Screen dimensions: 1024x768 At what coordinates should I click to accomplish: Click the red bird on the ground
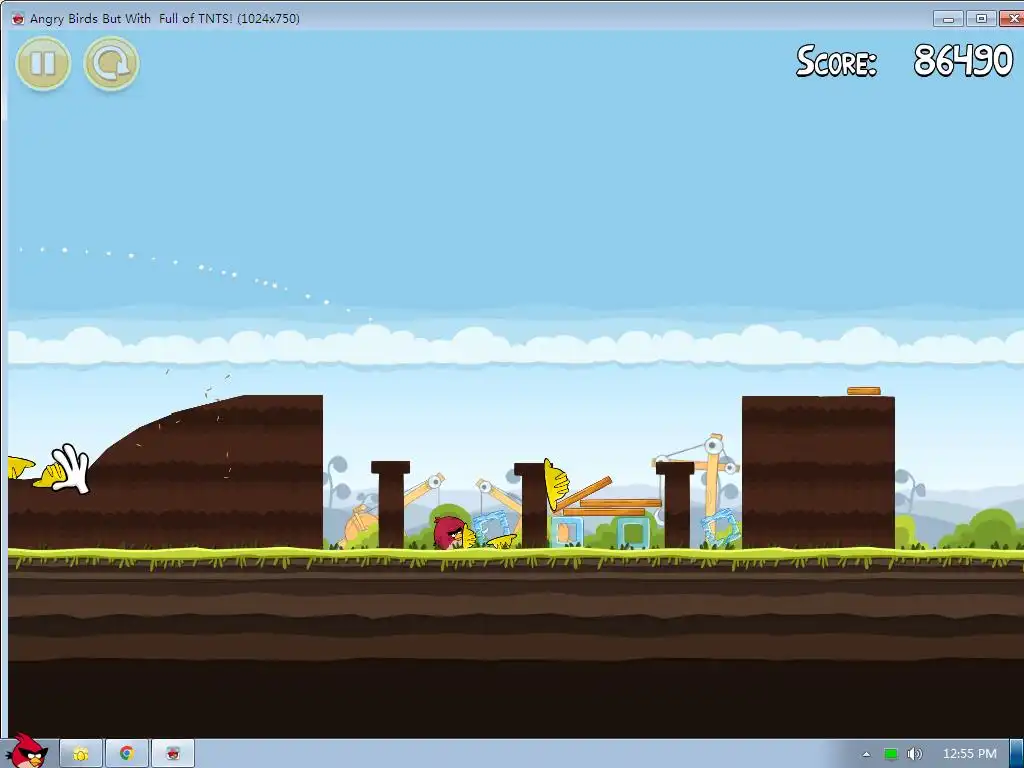(451, 532)
